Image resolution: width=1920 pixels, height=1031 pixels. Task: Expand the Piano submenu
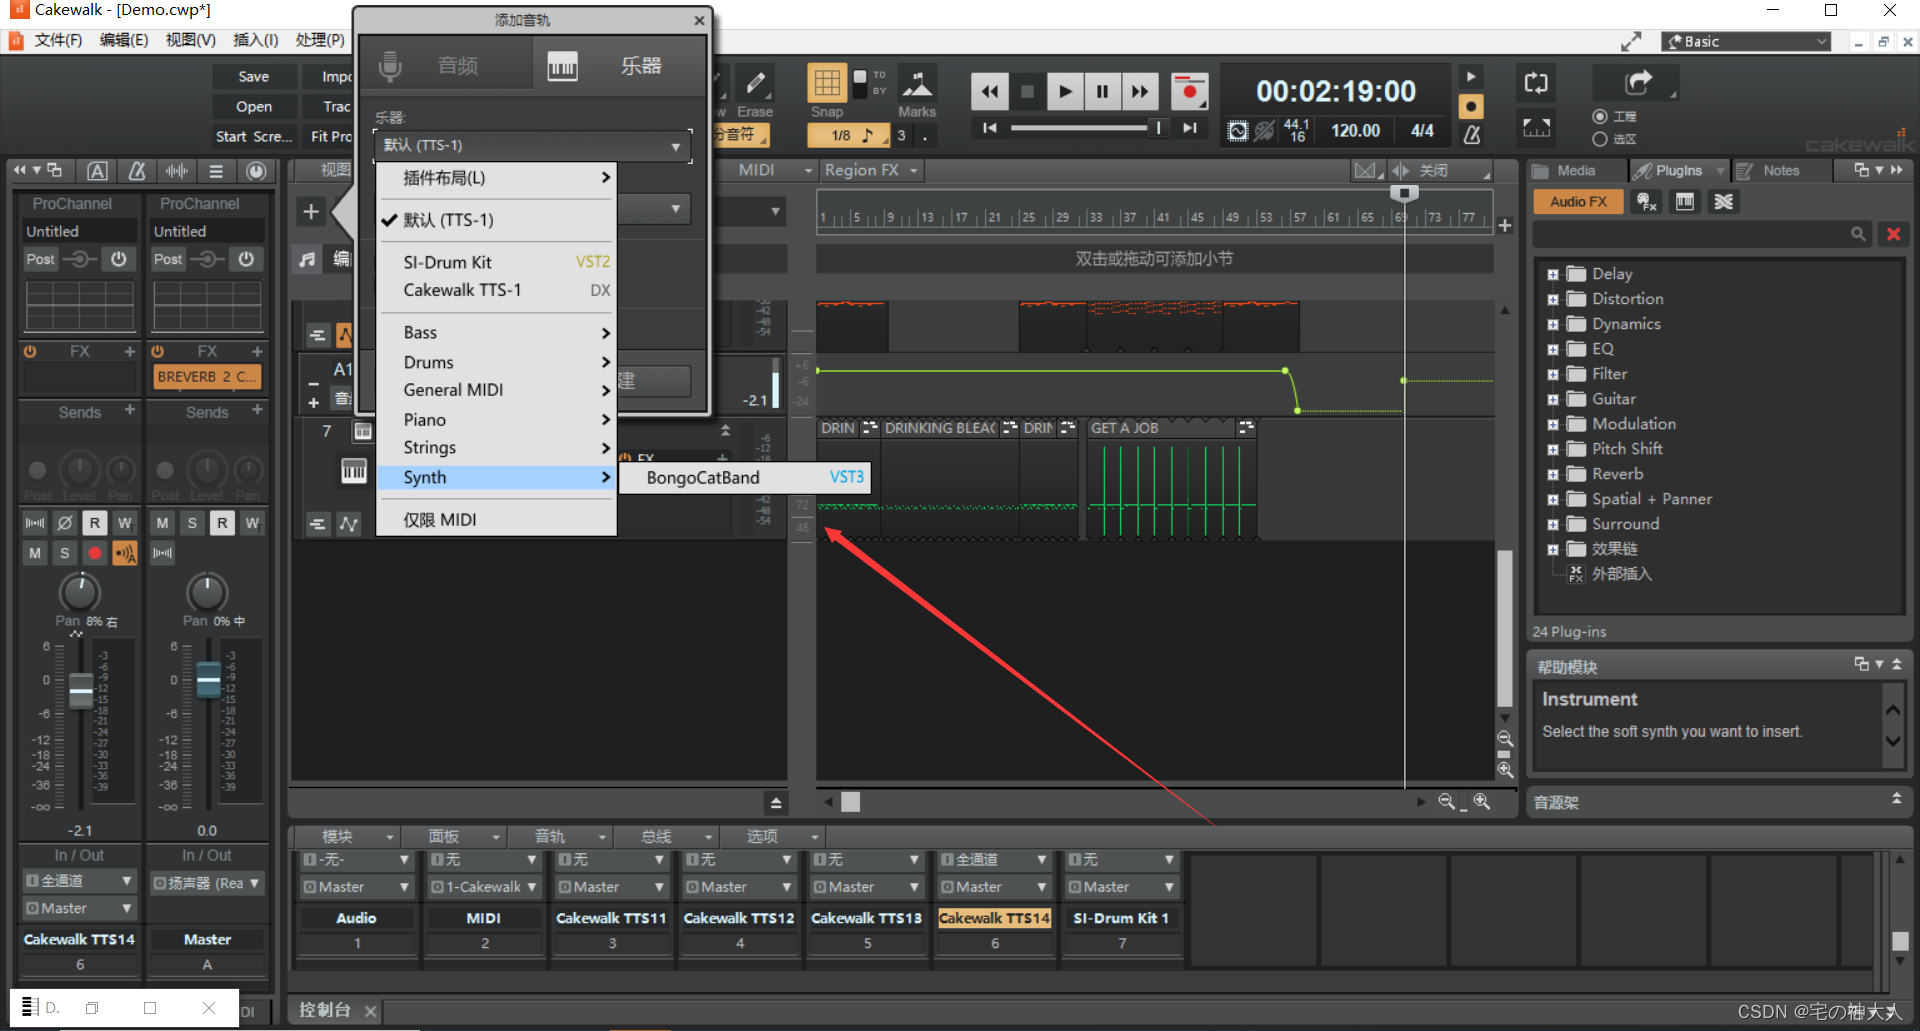point(496,420)
